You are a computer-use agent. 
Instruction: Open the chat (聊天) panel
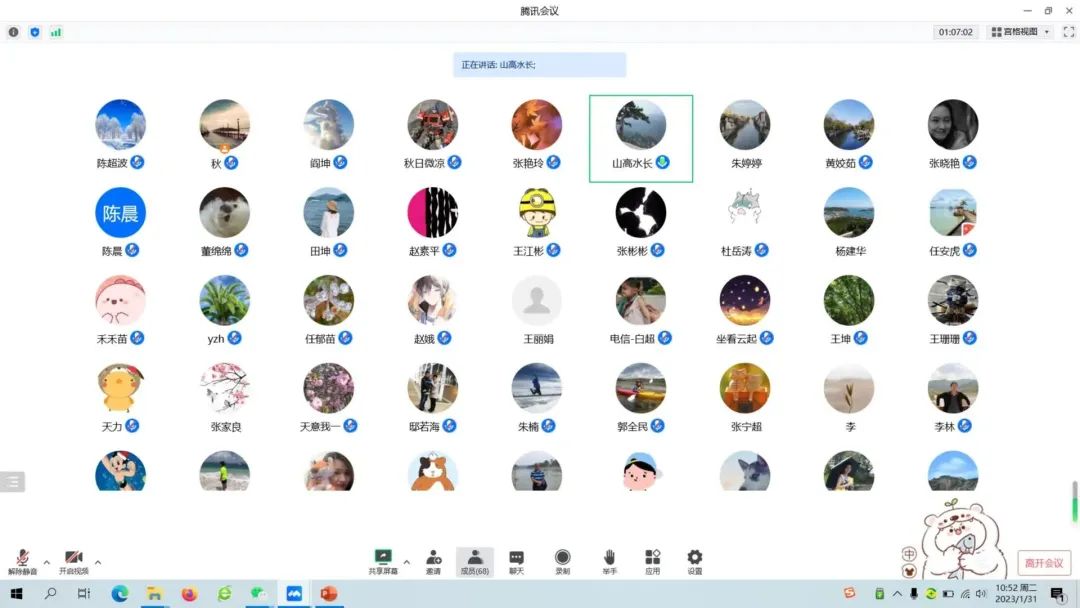tap(516, 558)
